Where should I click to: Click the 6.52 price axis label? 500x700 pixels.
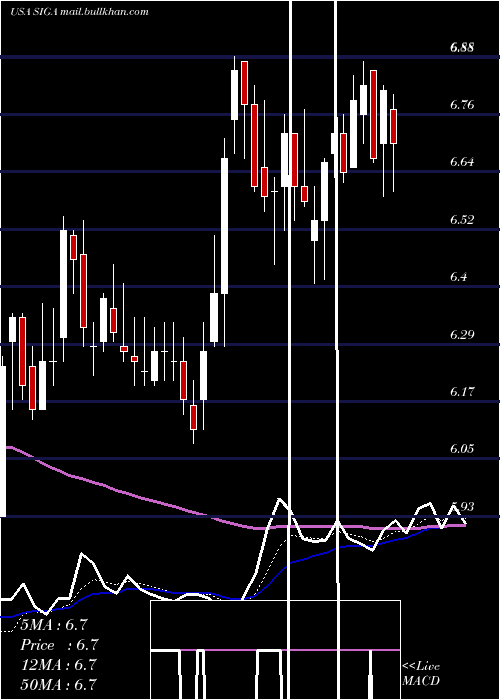(x=462, y=220)
